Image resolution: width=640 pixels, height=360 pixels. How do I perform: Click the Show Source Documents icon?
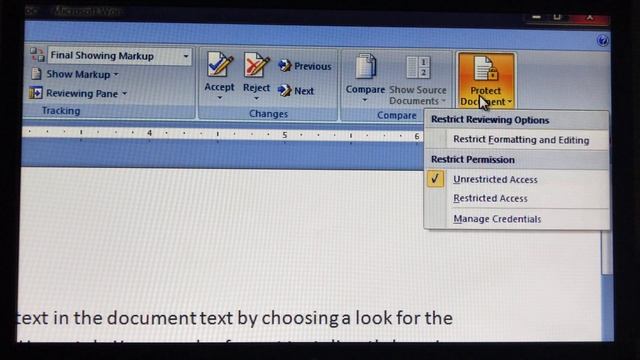[x=418, y=67]
